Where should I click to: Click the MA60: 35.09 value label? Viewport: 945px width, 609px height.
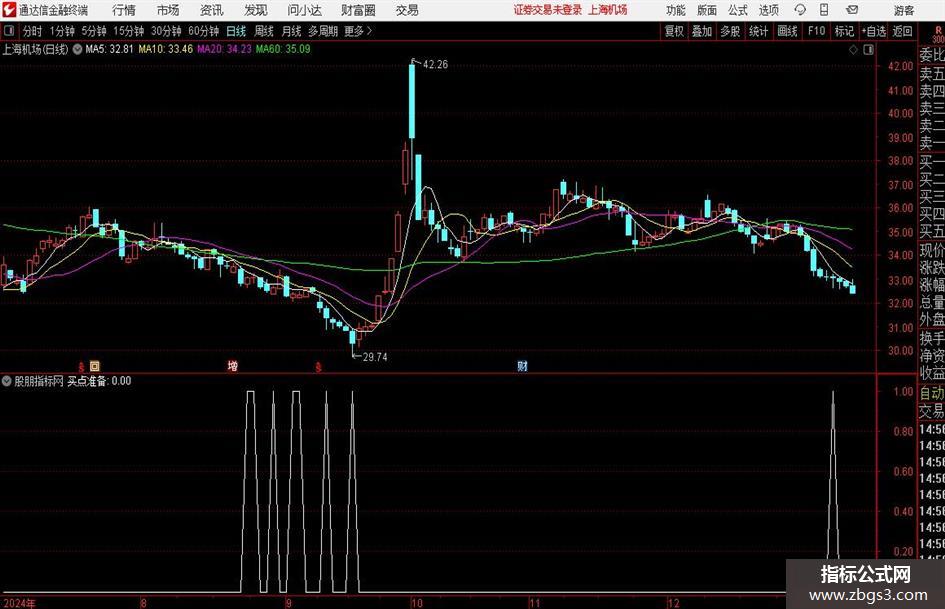(x=283, y=49)
